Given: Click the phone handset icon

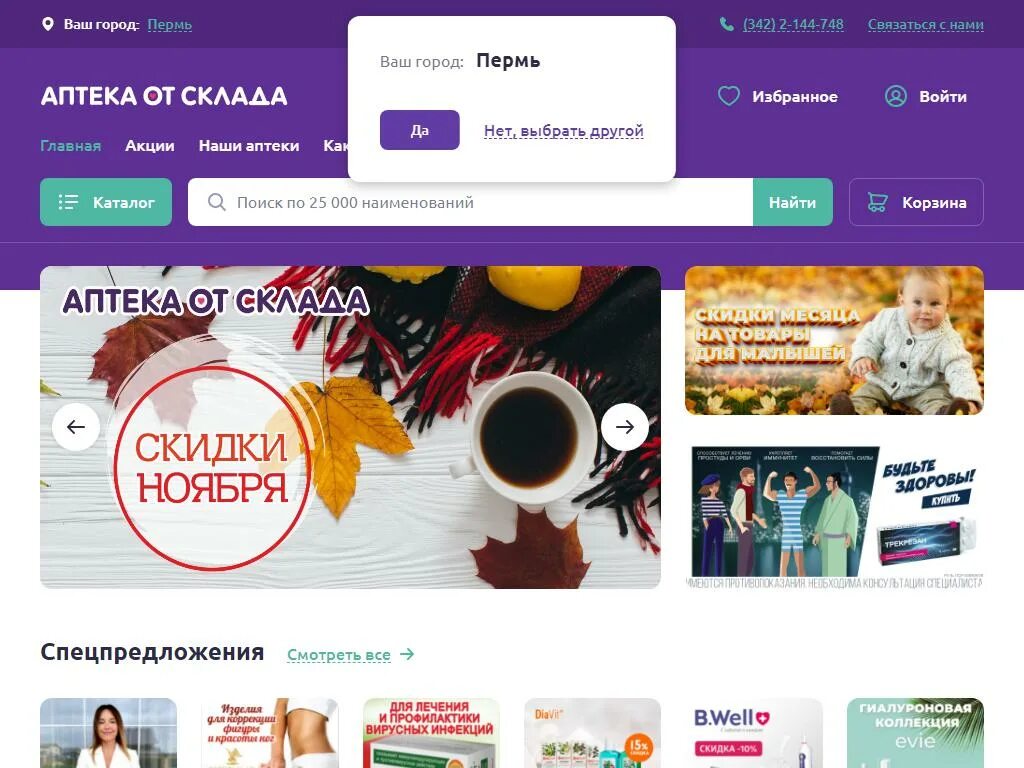Looking at the screenshot, I should coord(726,24).
